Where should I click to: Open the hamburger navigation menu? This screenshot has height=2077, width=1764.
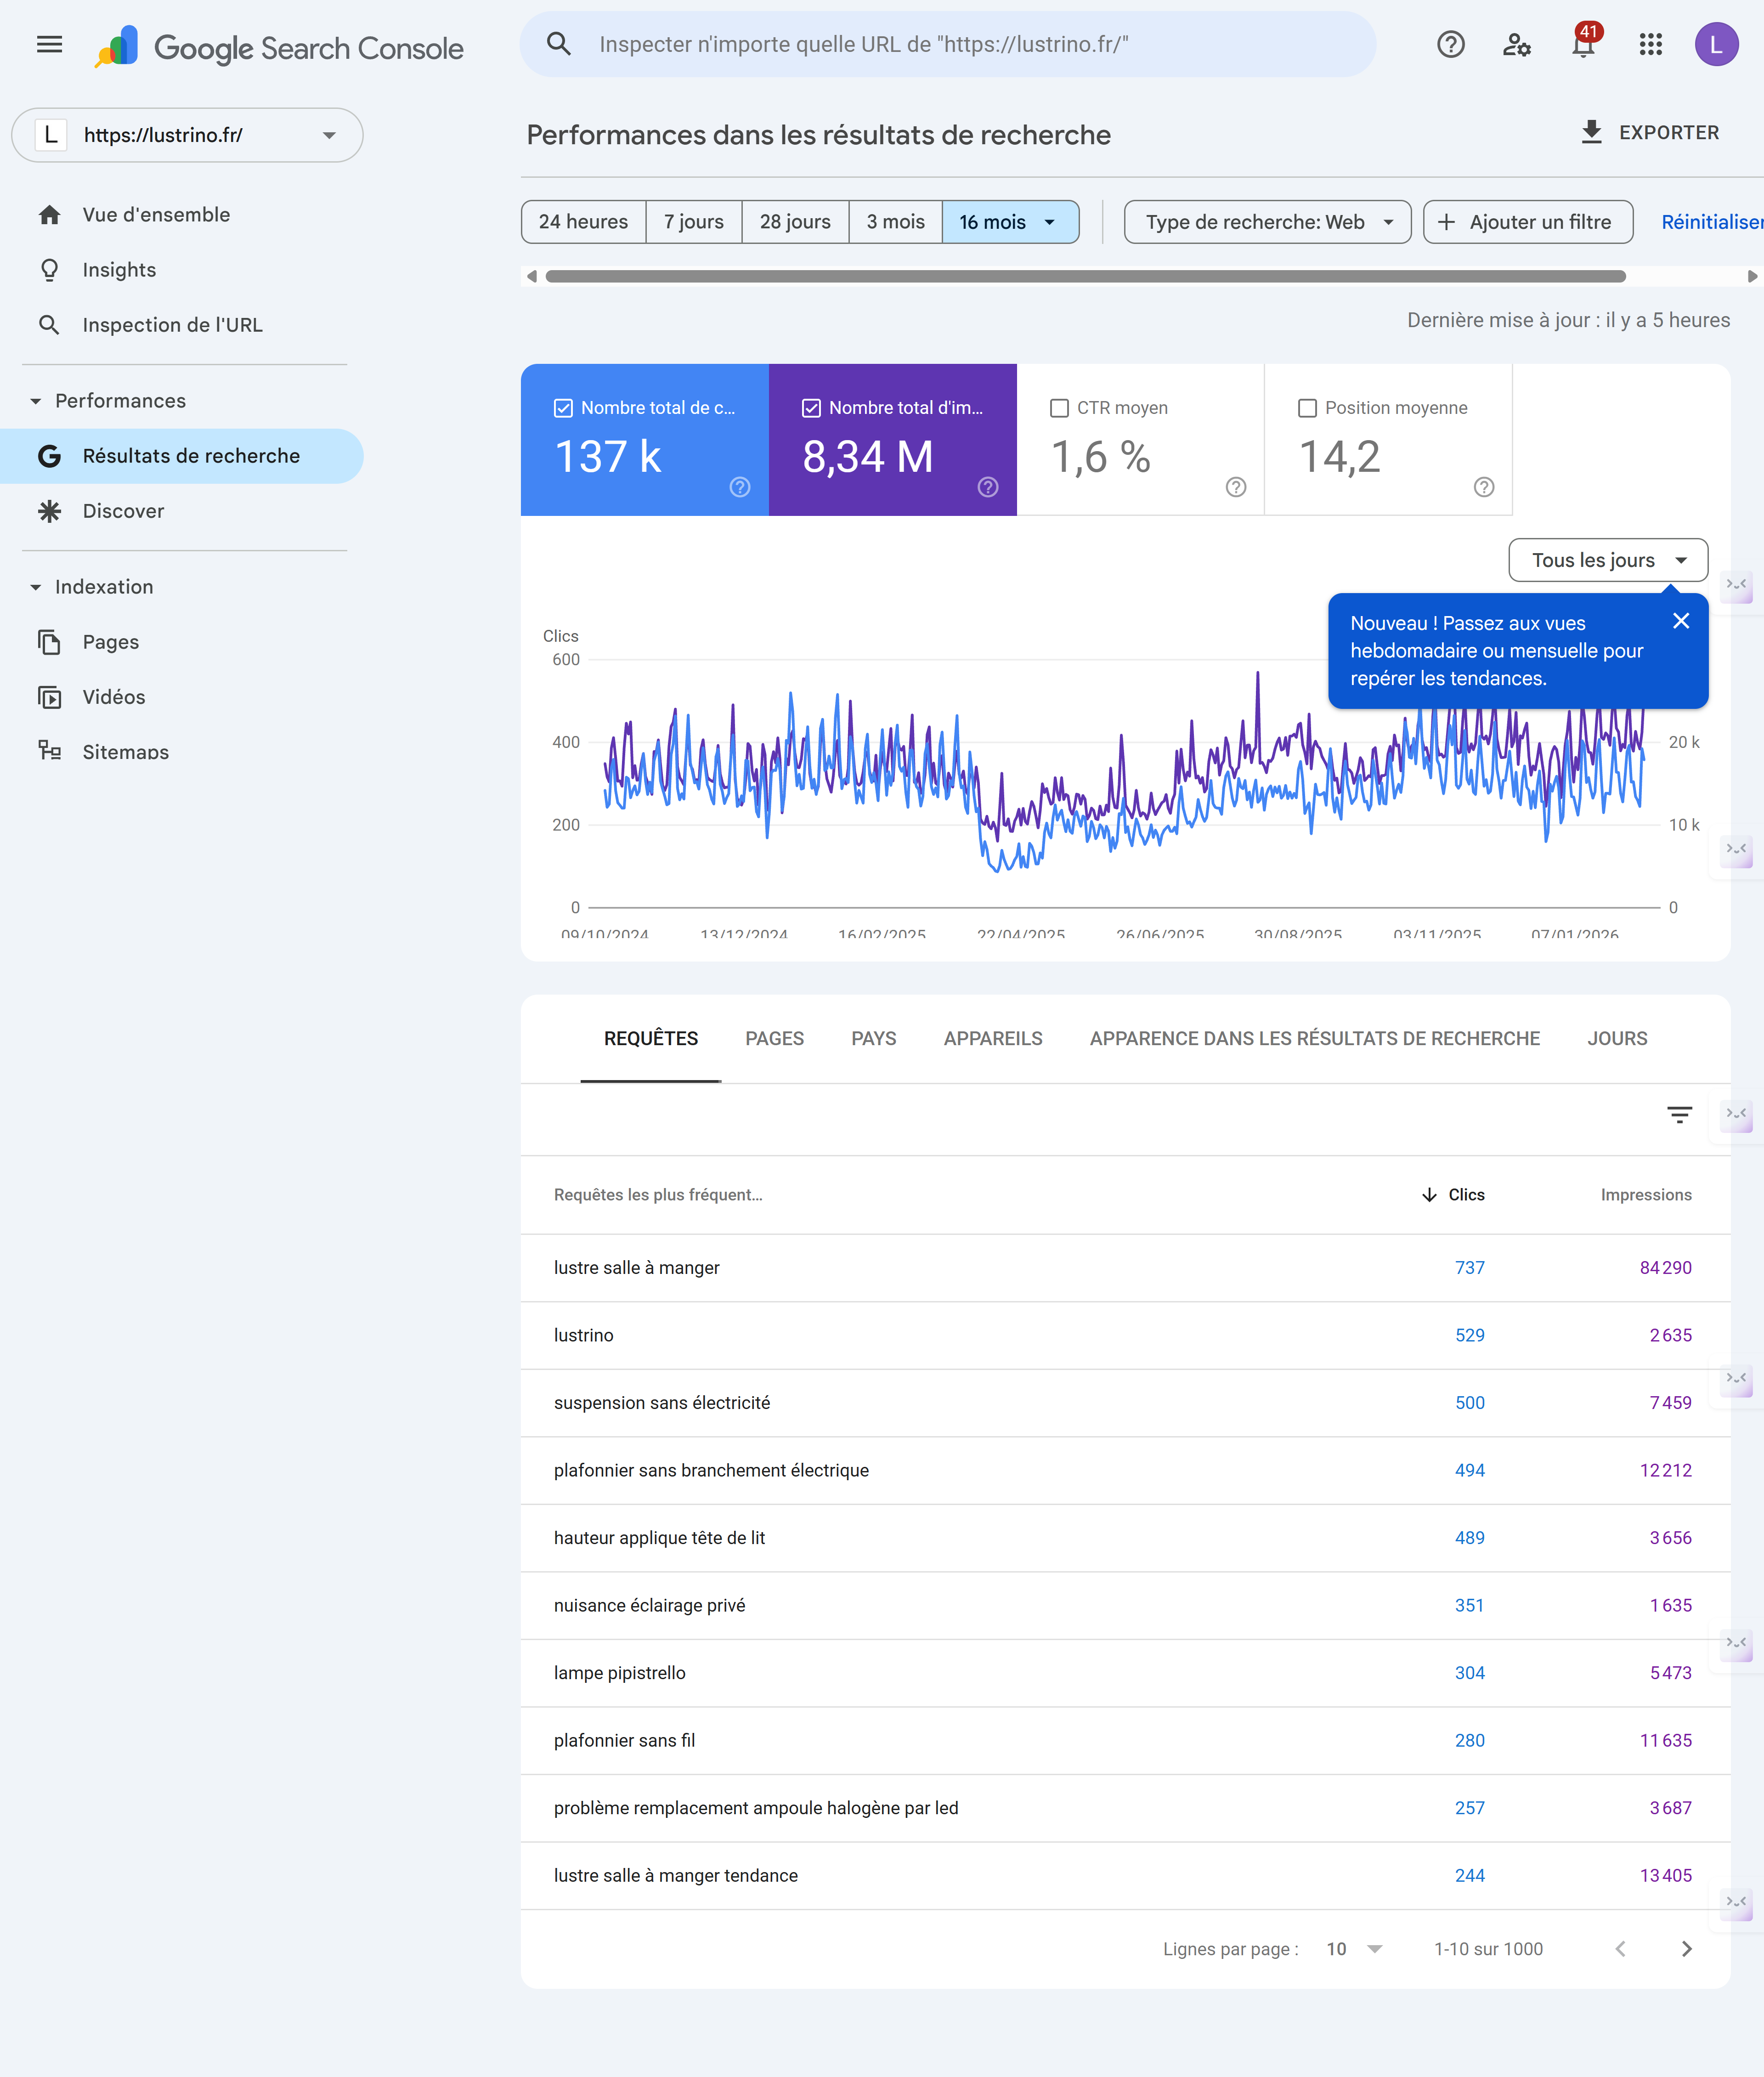pos(49,44)
